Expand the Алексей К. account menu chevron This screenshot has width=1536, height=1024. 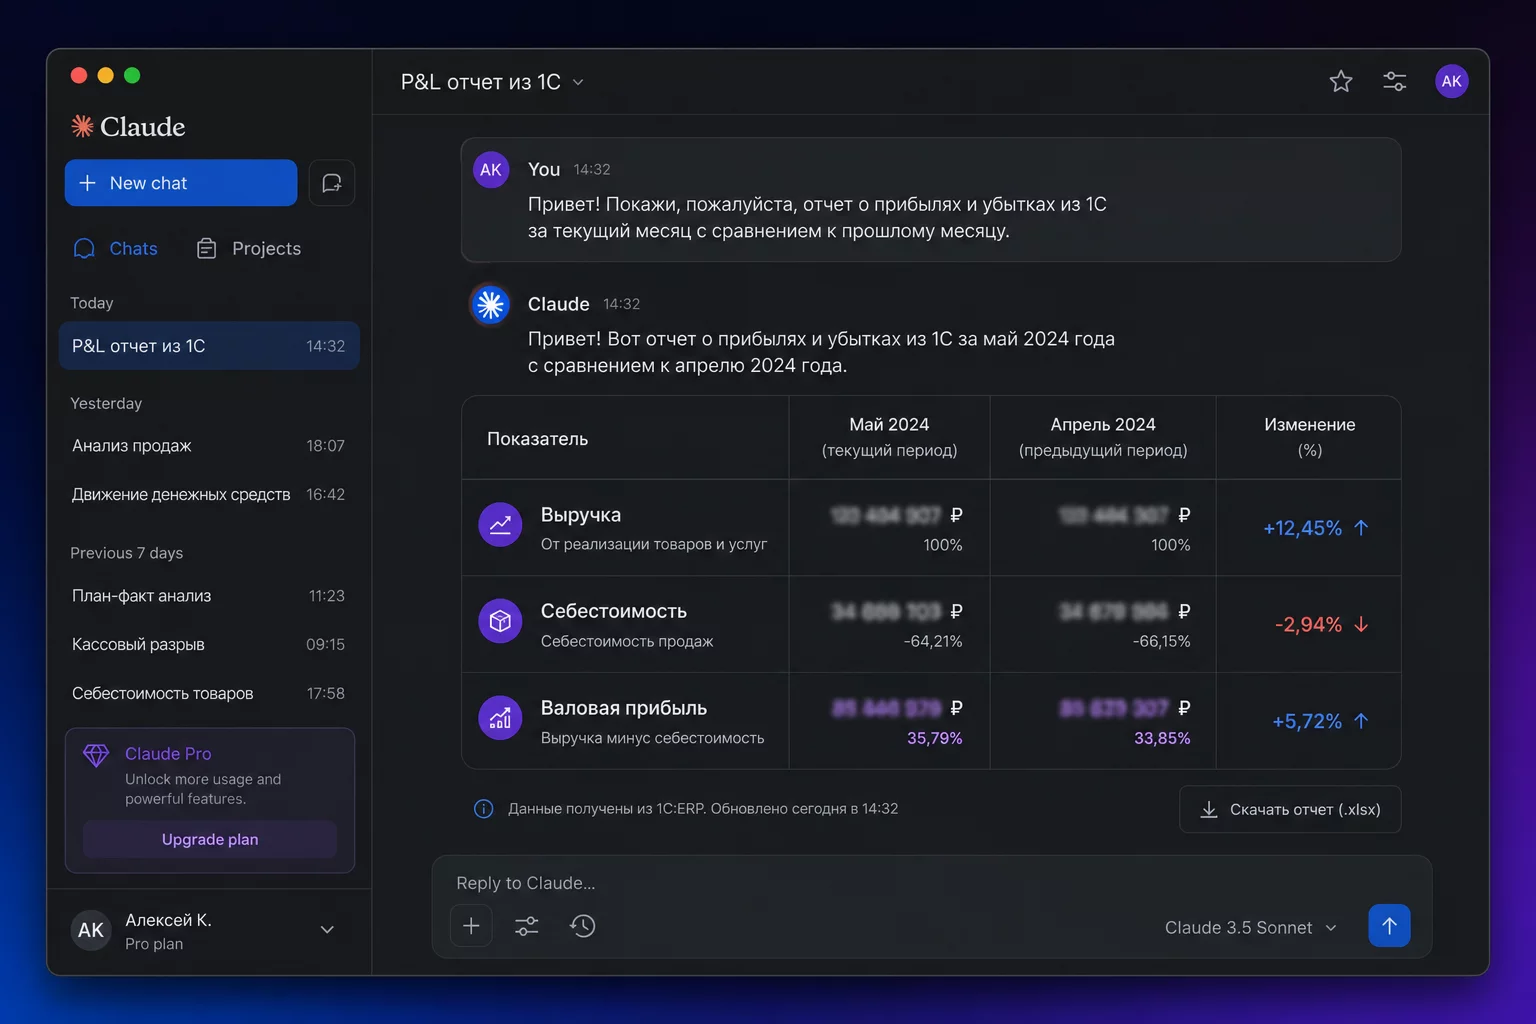pyautogui.click(x=327, y=930)
